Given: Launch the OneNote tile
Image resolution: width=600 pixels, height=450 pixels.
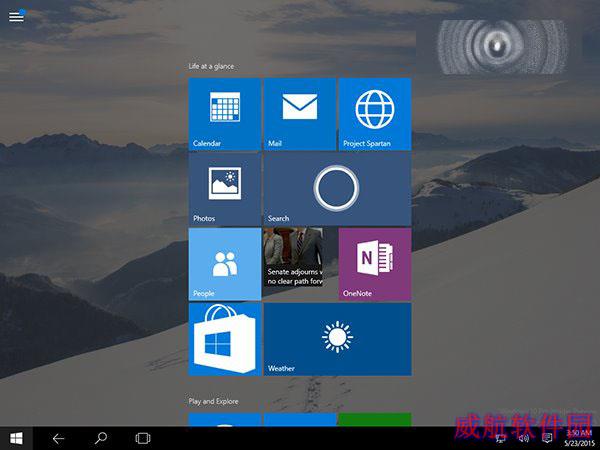Looking at the screenshot, I should [375, 264].
